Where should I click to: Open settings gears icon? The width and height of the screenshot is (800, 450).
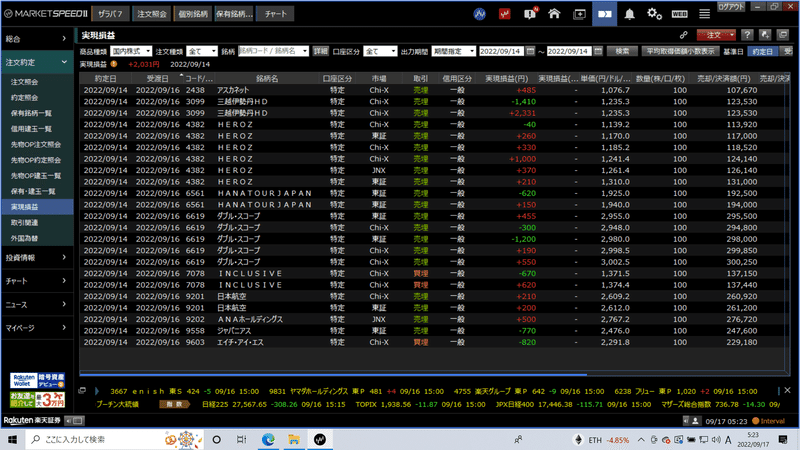654,14
